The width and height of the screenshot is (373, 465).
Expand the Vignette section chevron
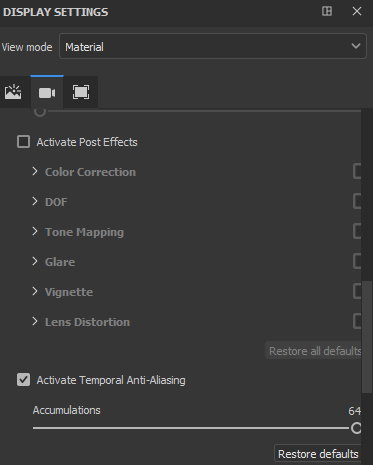(x=35, y=291)
